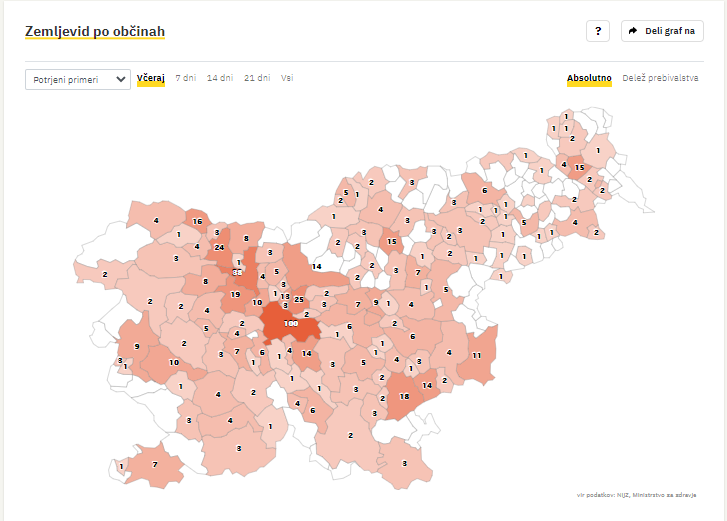Viewport: 727px width, 521px height.
Task: Click the Deli graf na share button
Action: (662, 31)
